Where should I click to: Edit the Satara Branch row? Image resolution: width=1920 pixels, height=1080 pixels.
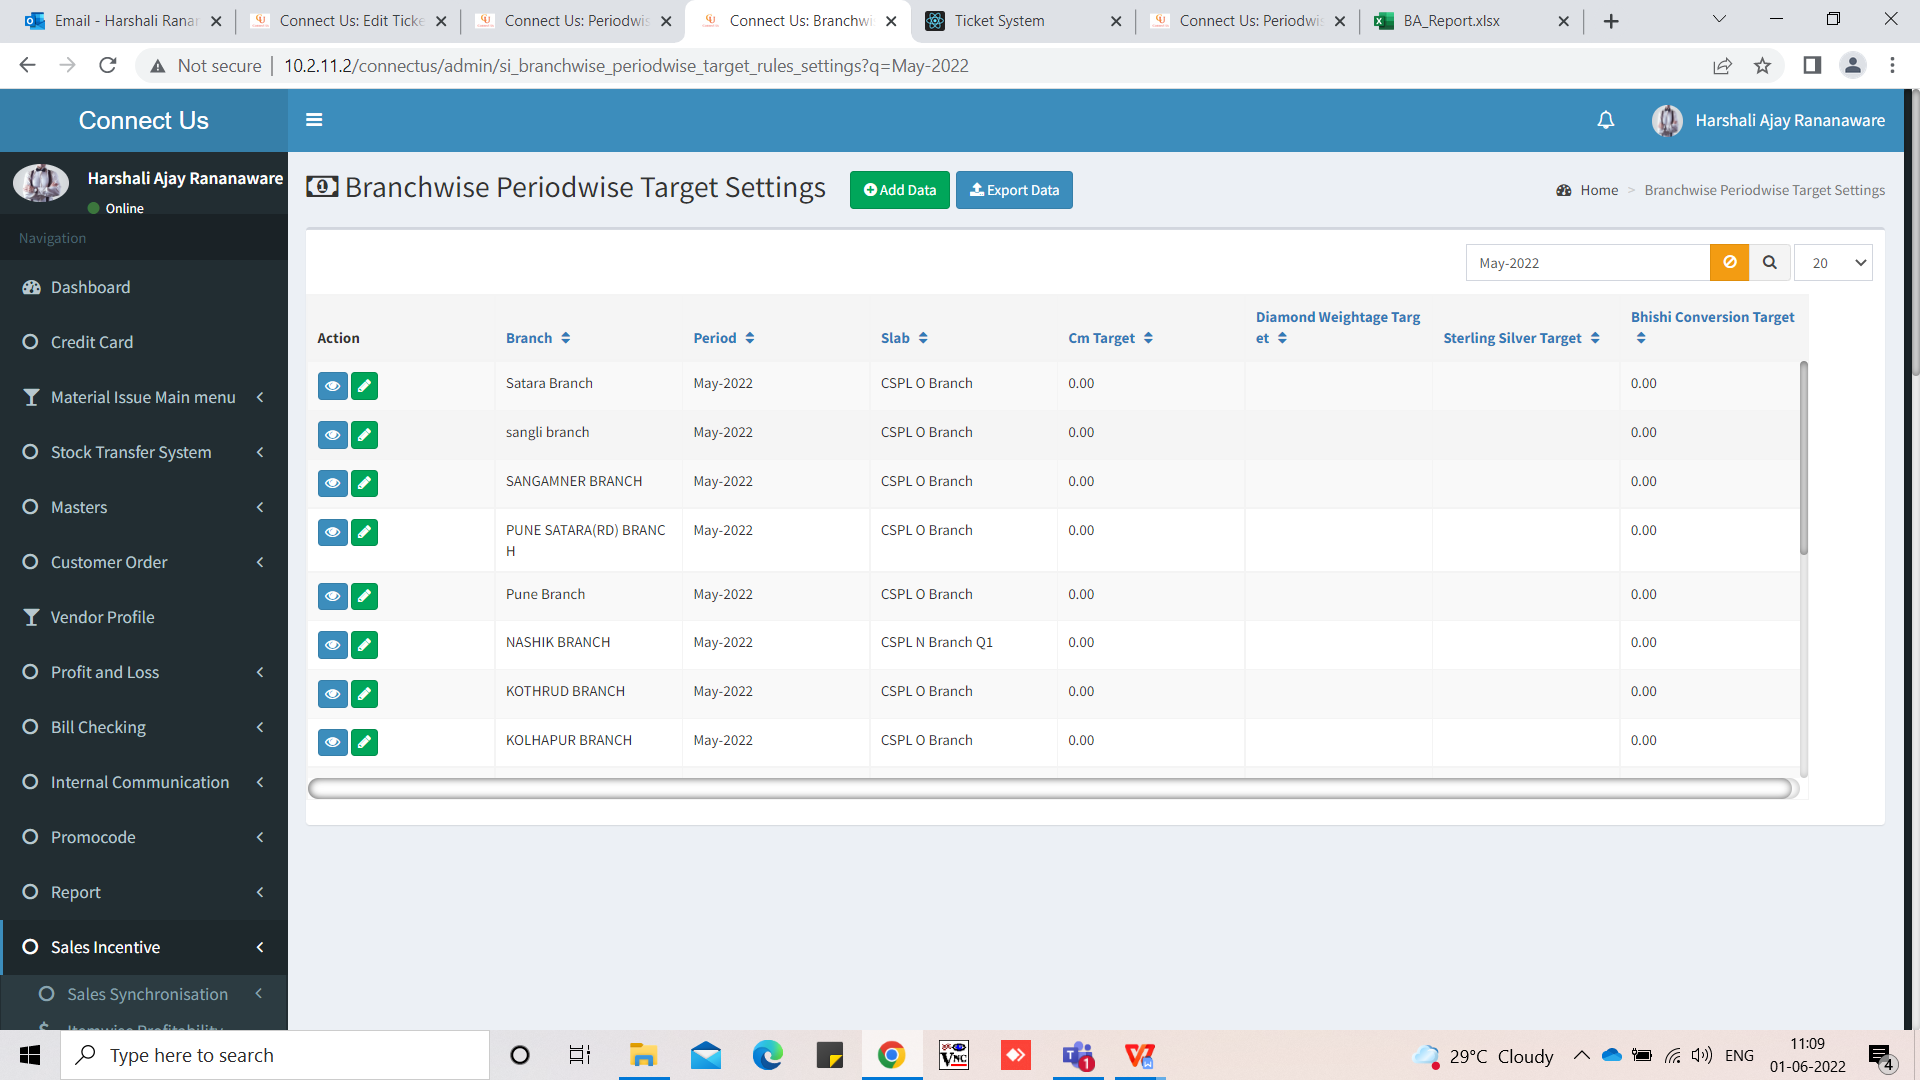365,386
